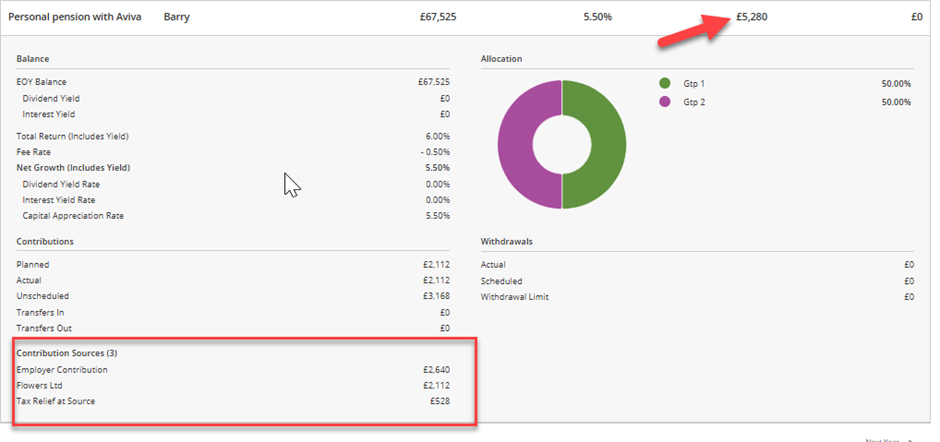Screen dimensions: 940x442
Task: Click the £67,525 value beside EOY Balance
Action: (436, 82)
